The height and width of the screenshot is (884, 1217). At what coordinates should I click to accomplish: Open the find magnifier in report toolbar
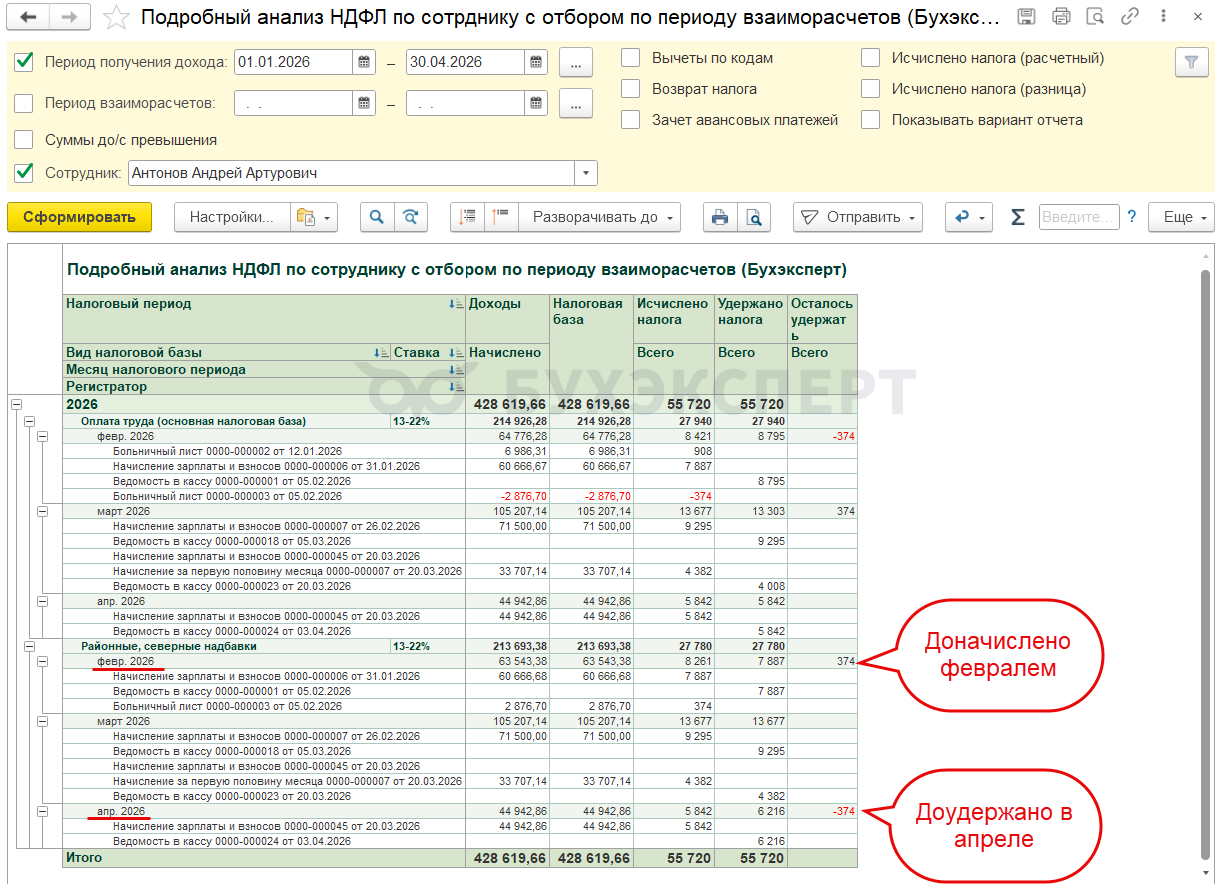(376, 217)
